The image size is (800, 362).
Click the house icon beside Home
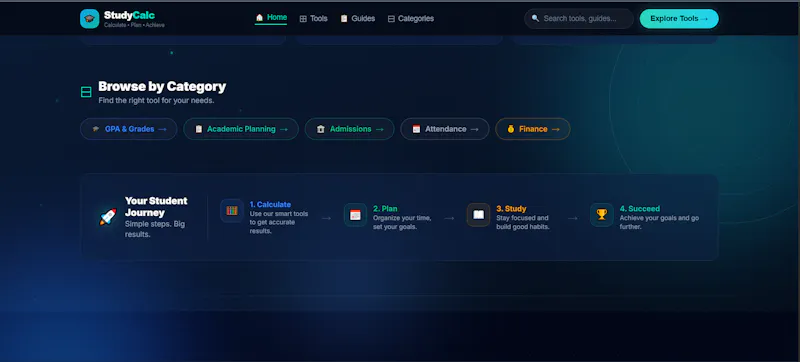259,18
